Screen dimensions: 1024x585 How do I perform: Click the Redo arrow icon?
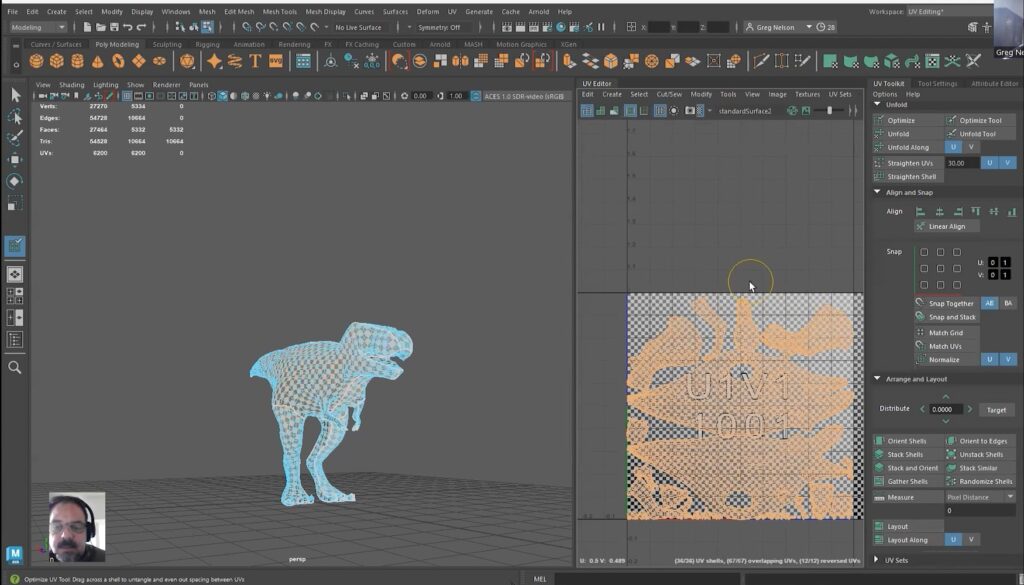coord(142,27)
